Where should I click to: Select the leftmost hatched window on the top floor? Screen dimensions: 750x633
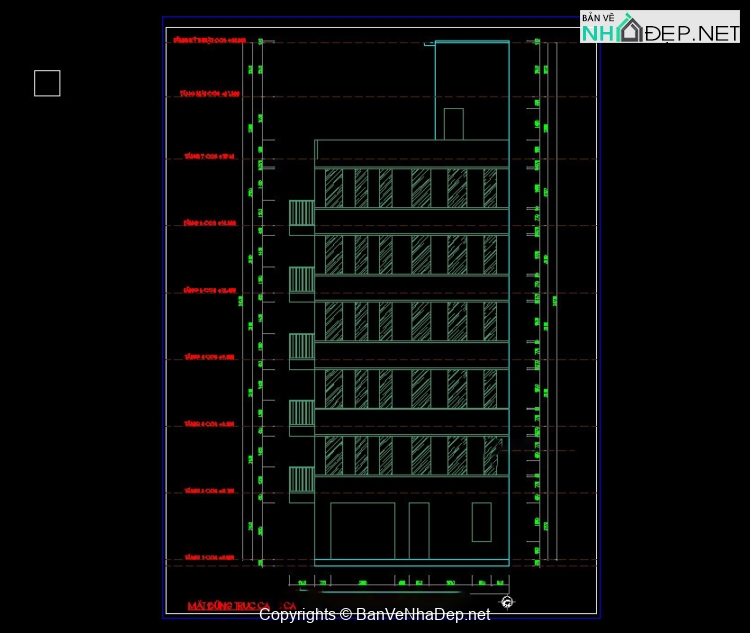point(334,188)
